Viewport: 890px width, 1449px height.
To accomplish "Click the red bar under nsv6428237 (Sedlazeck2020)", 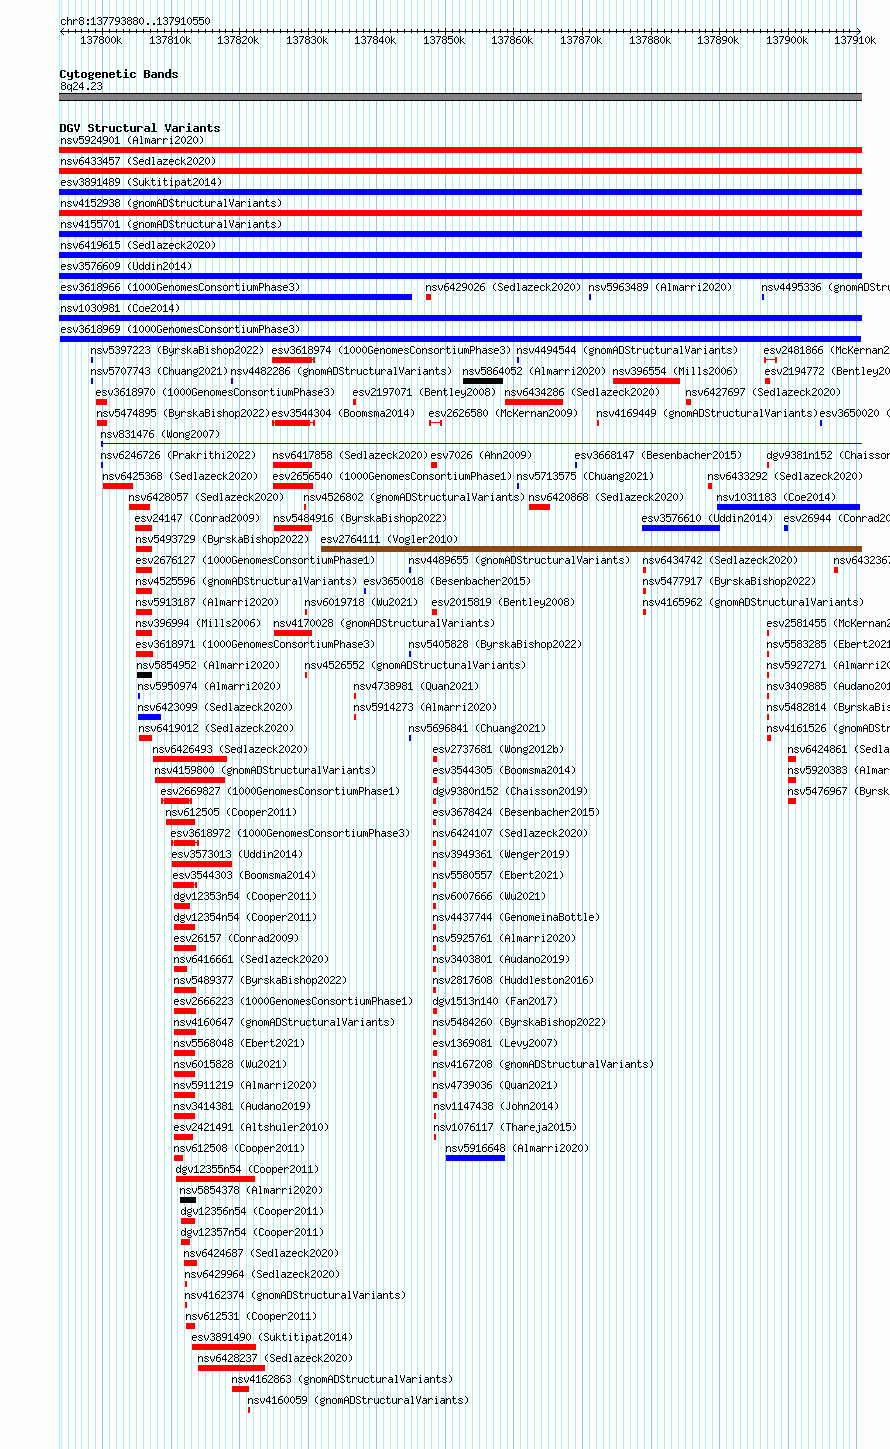I will (x=232, y=1368).
